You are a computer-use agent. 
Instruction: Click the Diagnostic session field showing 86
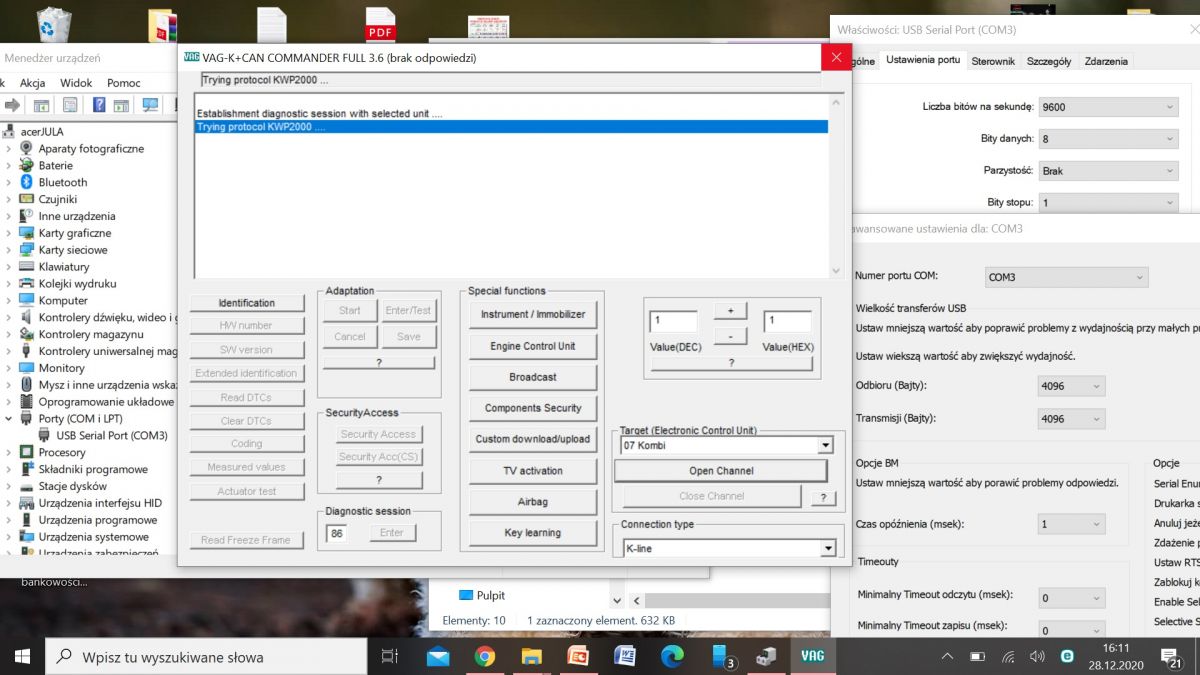336,533
